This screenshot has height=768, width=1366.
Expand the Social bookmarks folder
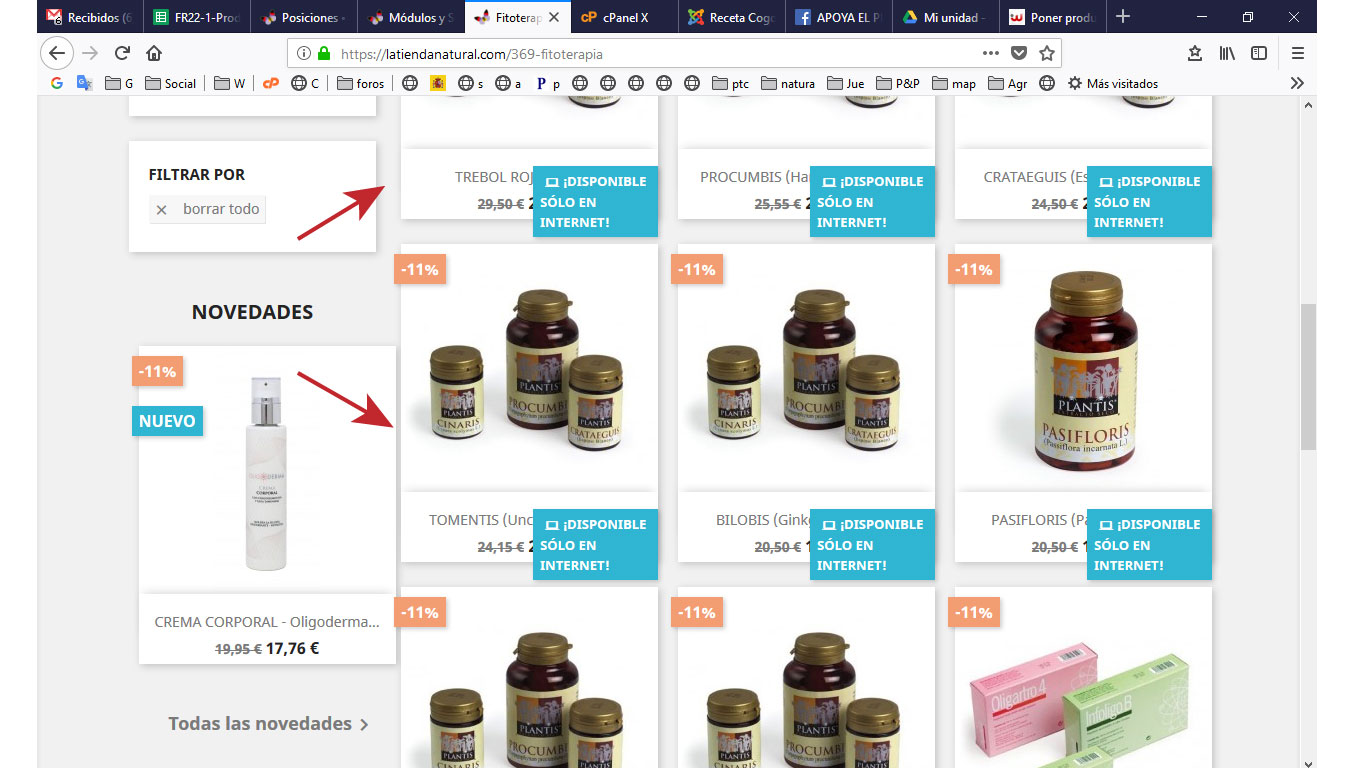pyautogui.click(x=171, y=83)
